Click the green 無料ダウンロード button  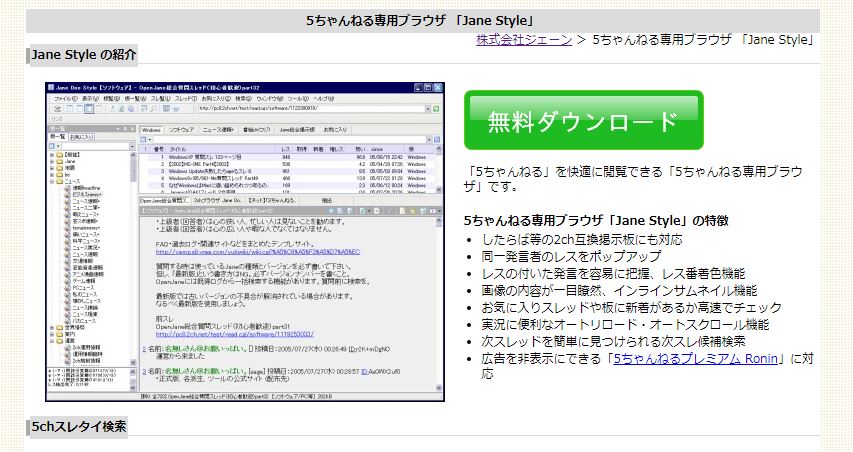pos(584,120)
